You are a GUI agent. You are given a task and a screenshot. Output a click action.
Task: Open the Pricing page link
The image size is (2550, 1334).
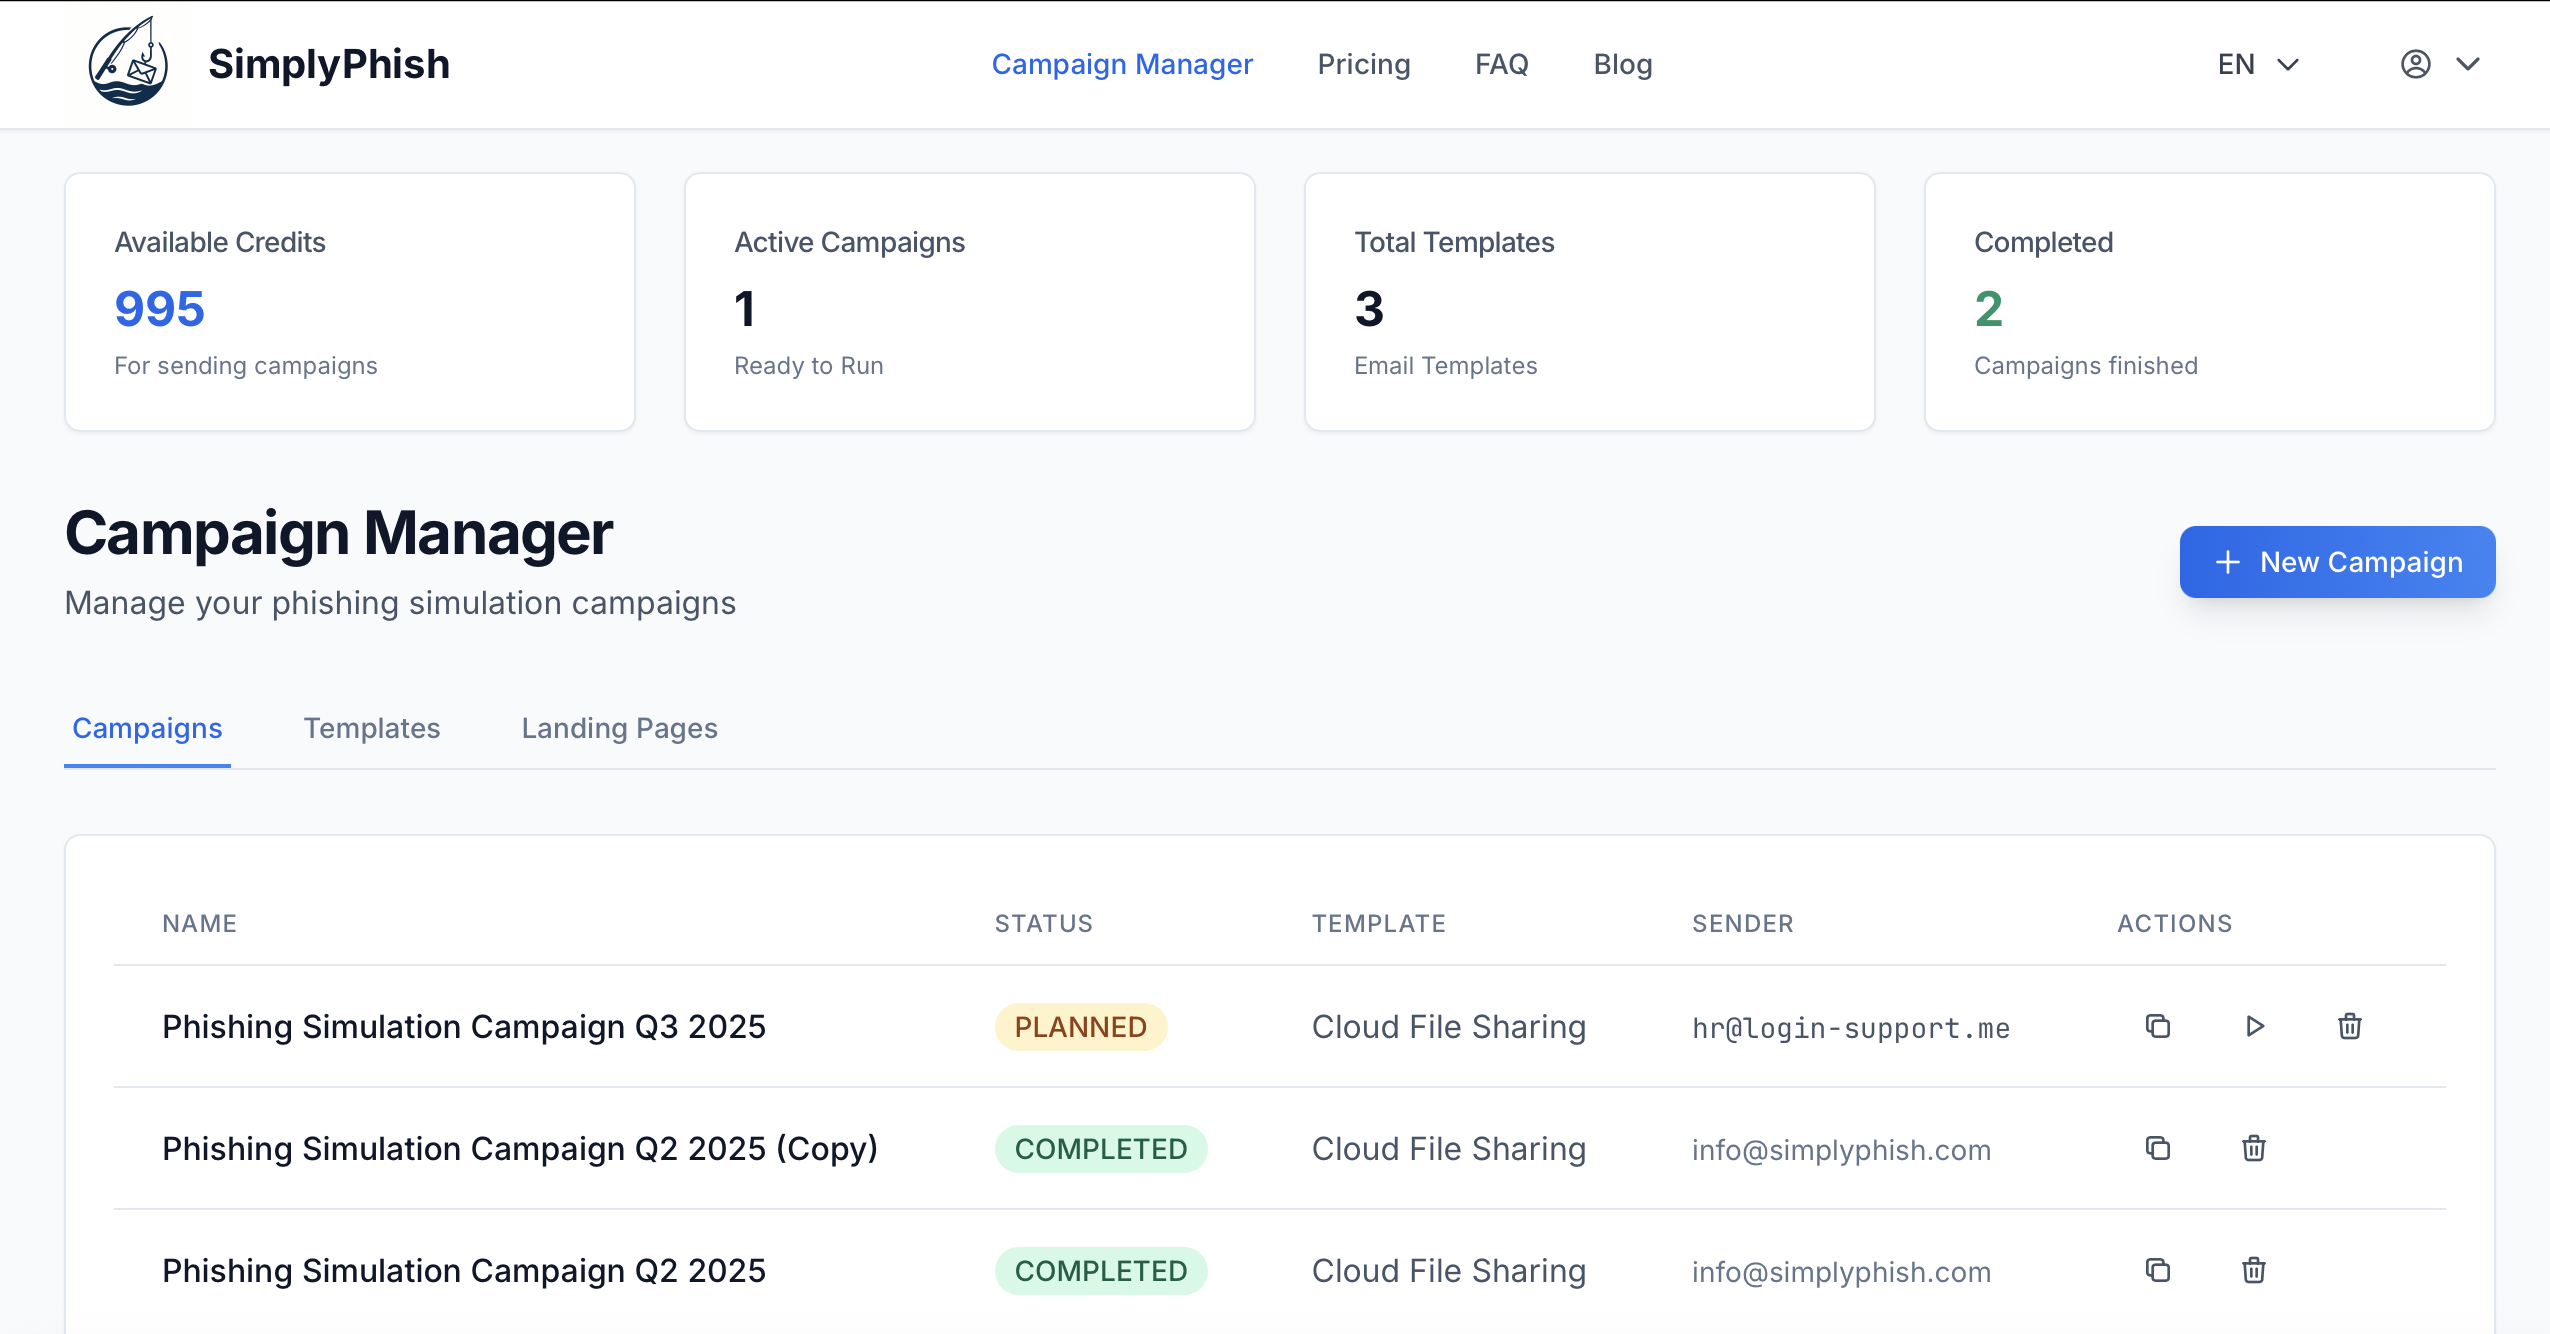coord(1363,64)
